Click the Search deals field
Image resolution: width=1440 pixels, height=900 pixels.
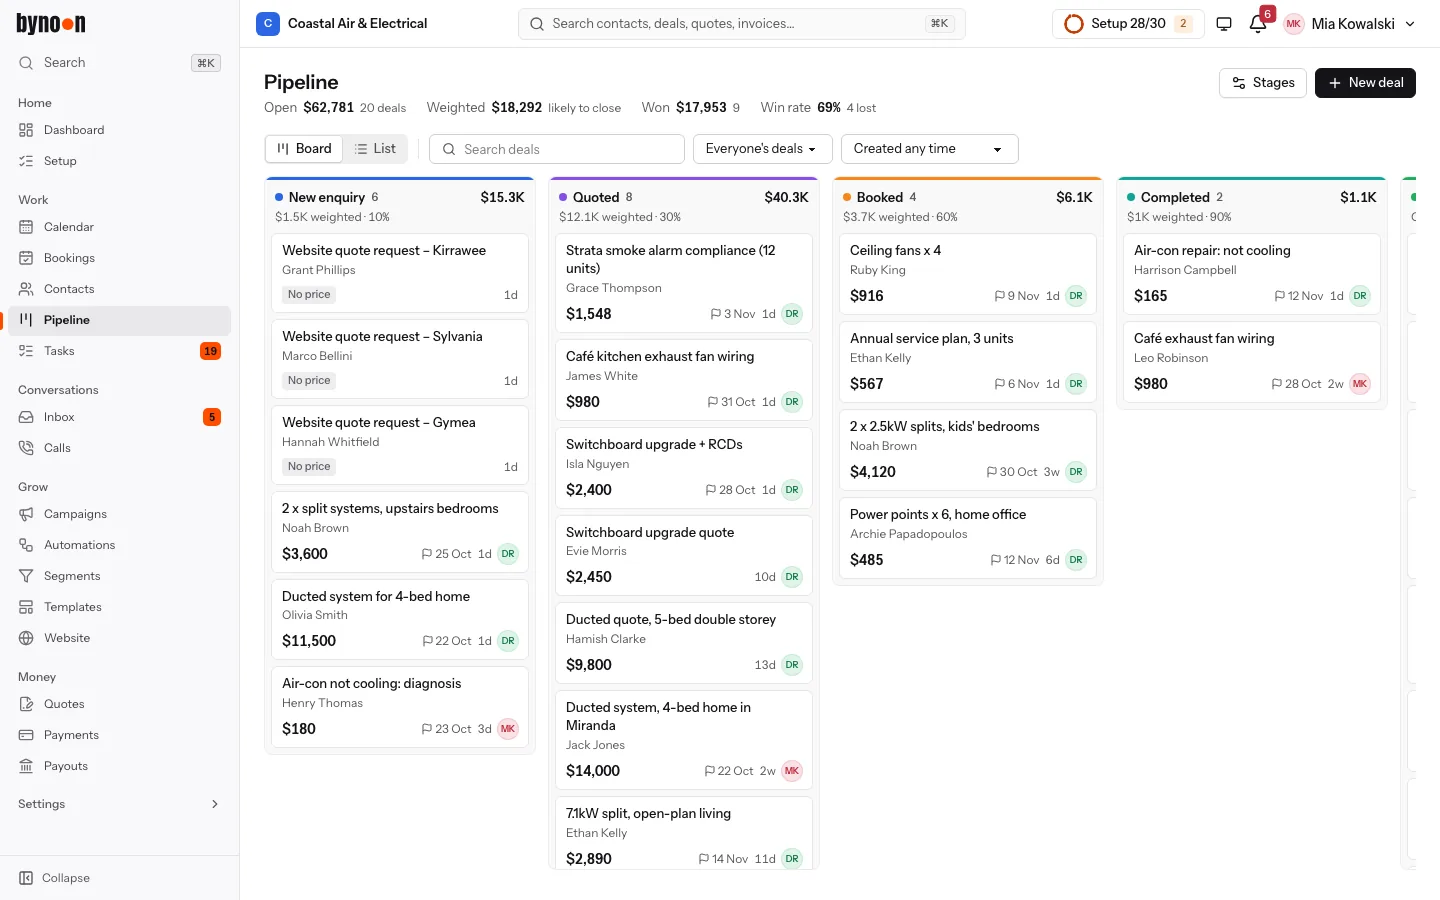coord(557,149)
